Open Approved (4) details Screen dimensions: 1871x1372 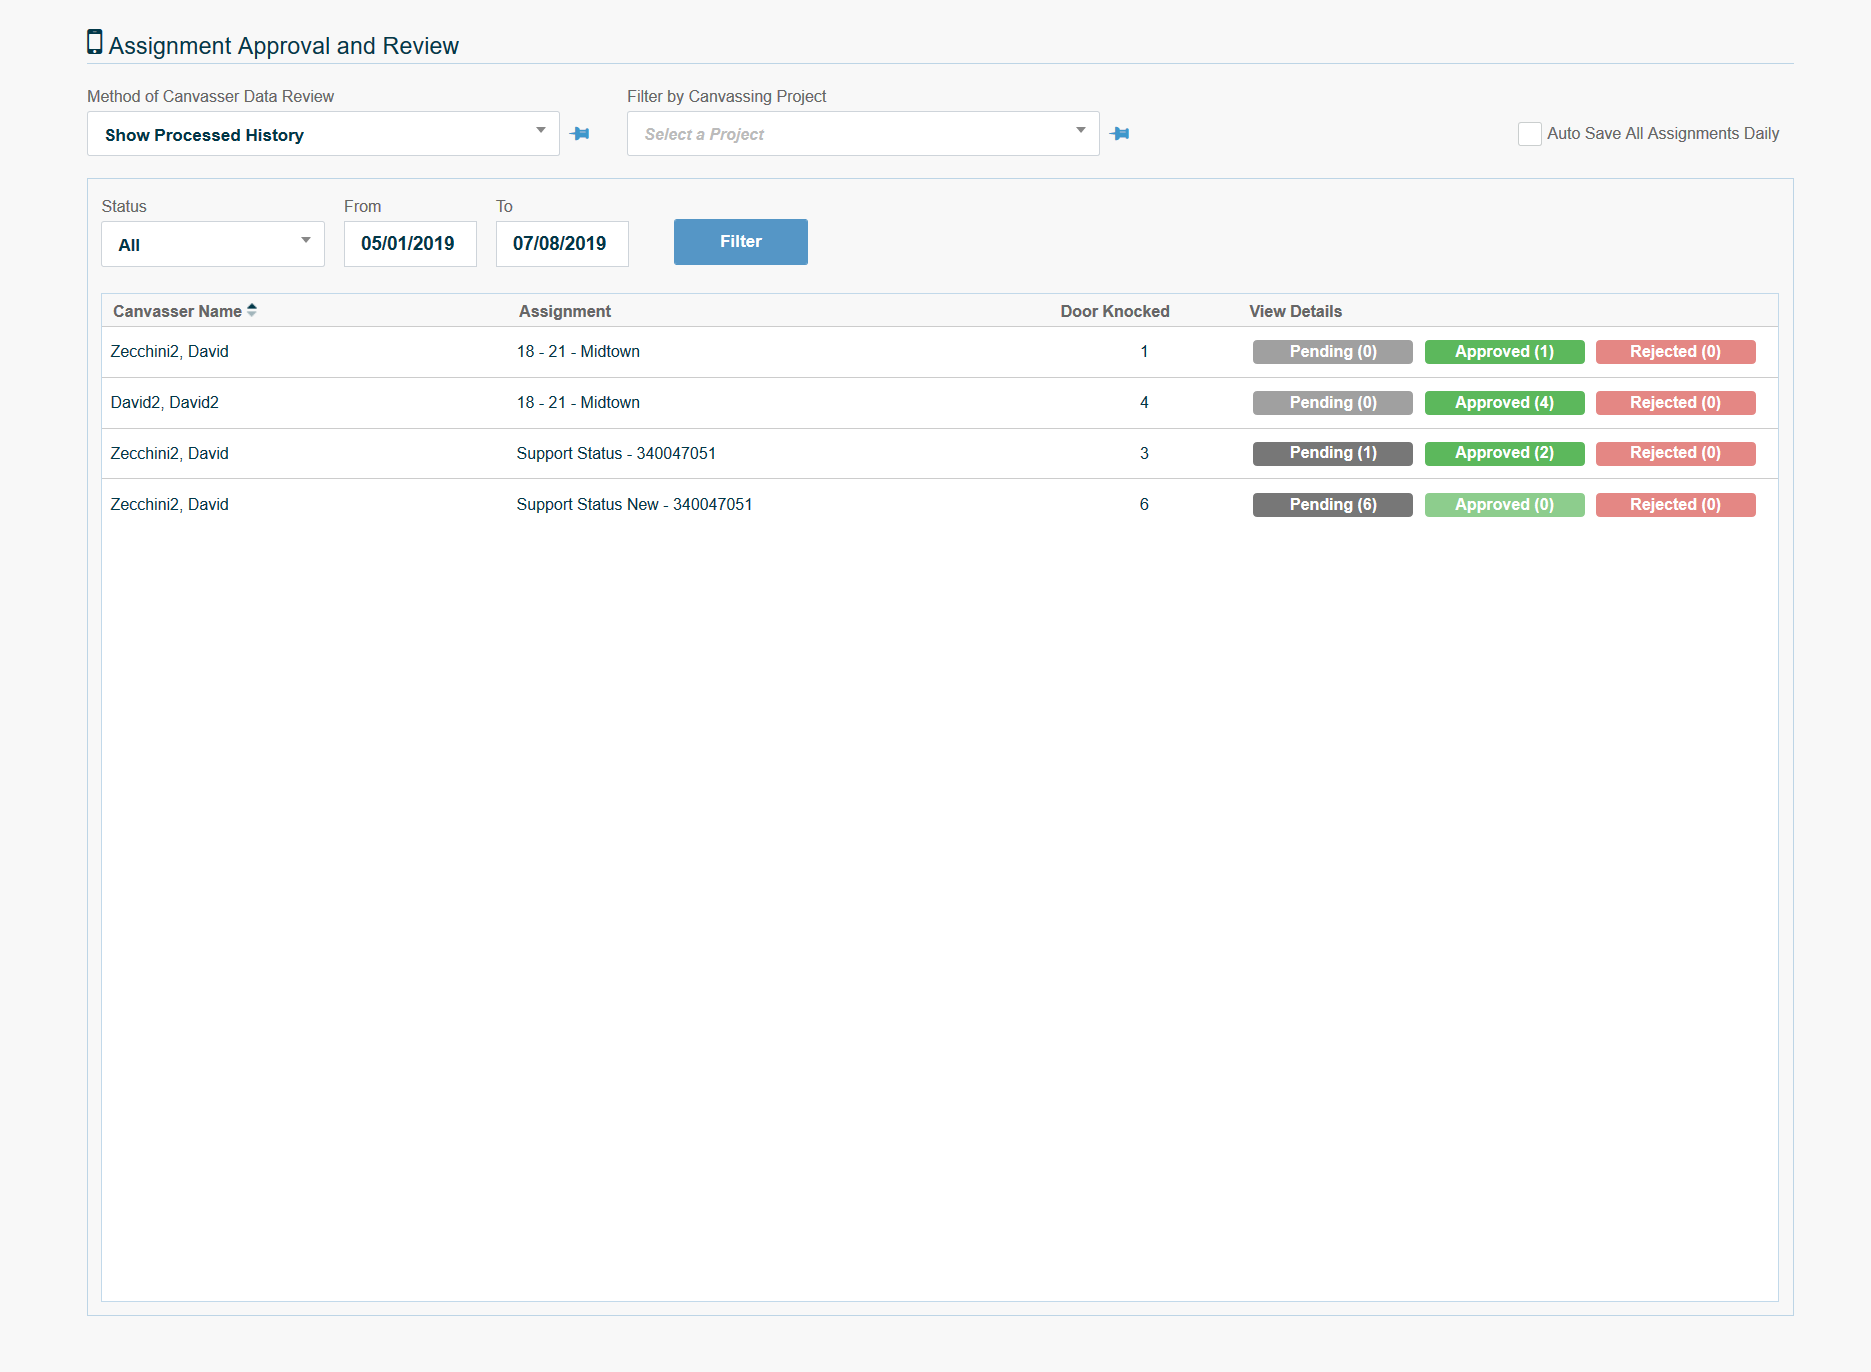click(x=1505, y=403)
